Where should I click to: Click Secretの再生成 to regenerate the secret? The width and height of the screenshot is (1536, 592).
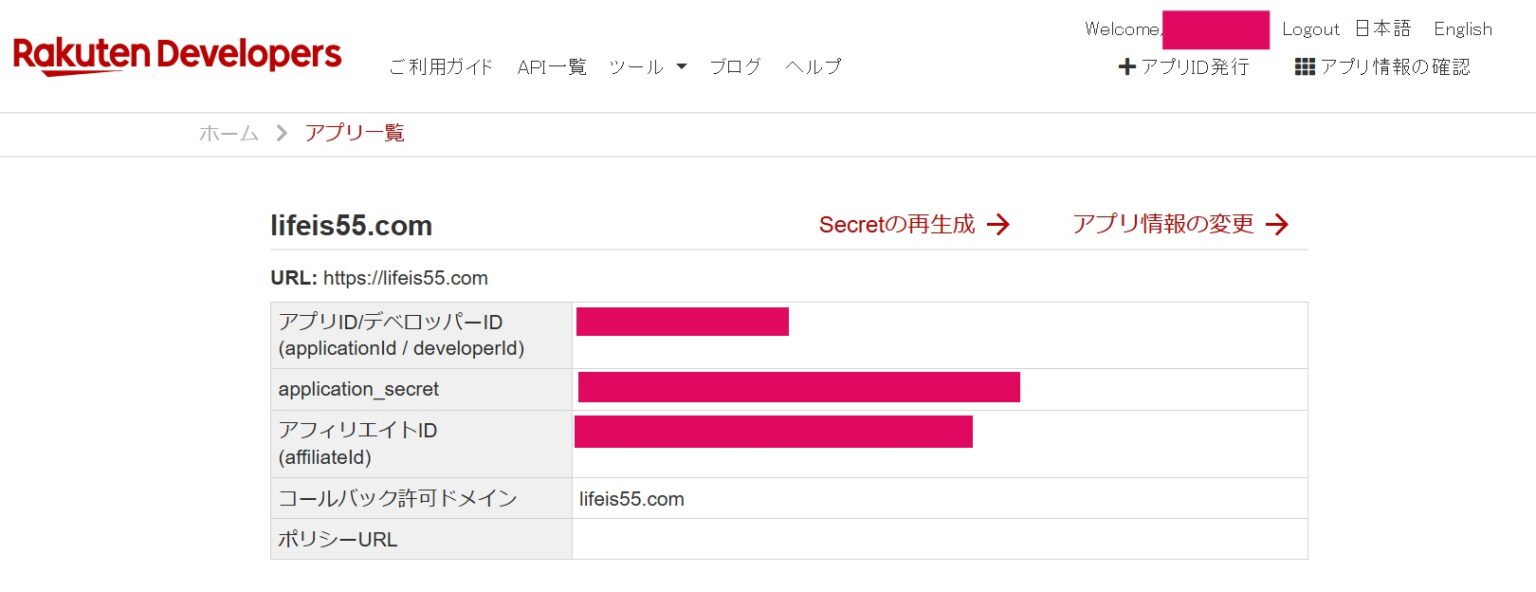click(x=897, y=224)
